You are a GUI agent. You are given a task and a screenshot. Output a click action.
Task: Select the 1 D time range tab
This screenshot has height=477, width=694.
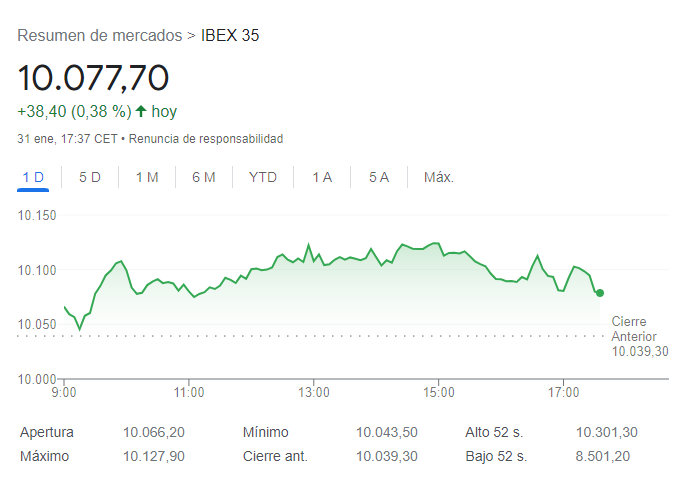33,177
